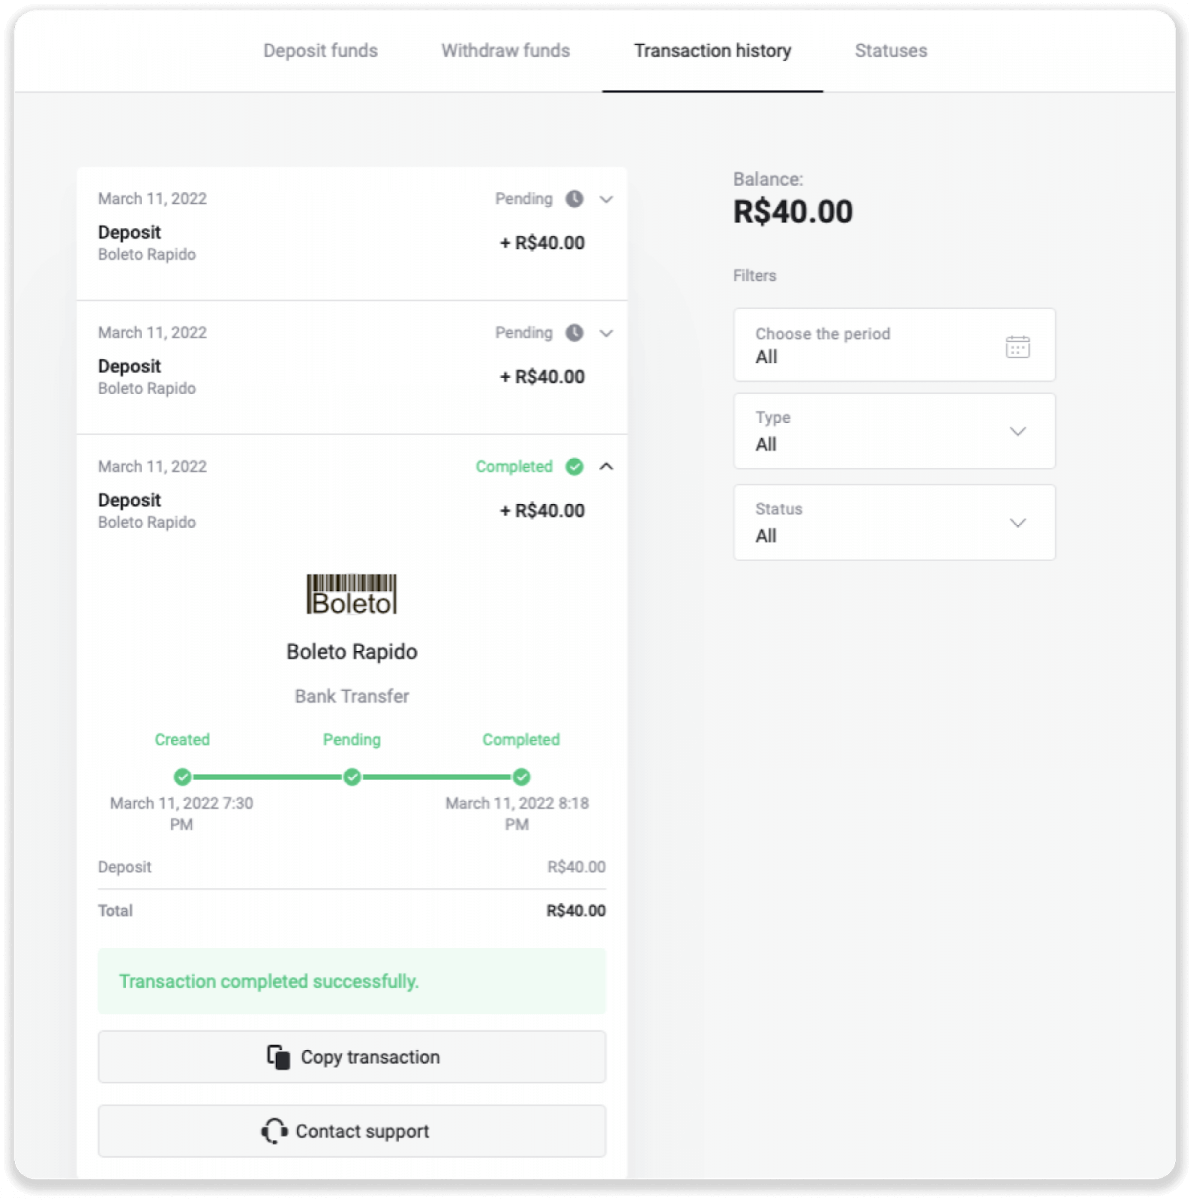This screenshot has width=1193, height=1200.
Task: Click the Copy transaction button
Action: [351, 1056]
